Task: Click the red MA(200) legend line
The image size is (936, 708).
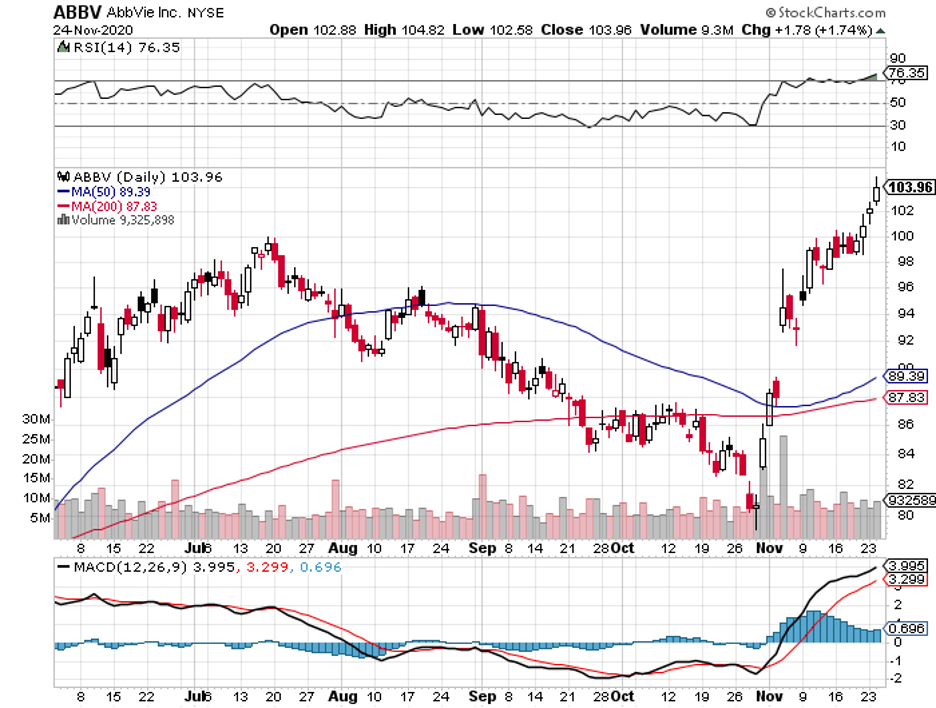Action: pyautogui.click(x=63, y=206)
